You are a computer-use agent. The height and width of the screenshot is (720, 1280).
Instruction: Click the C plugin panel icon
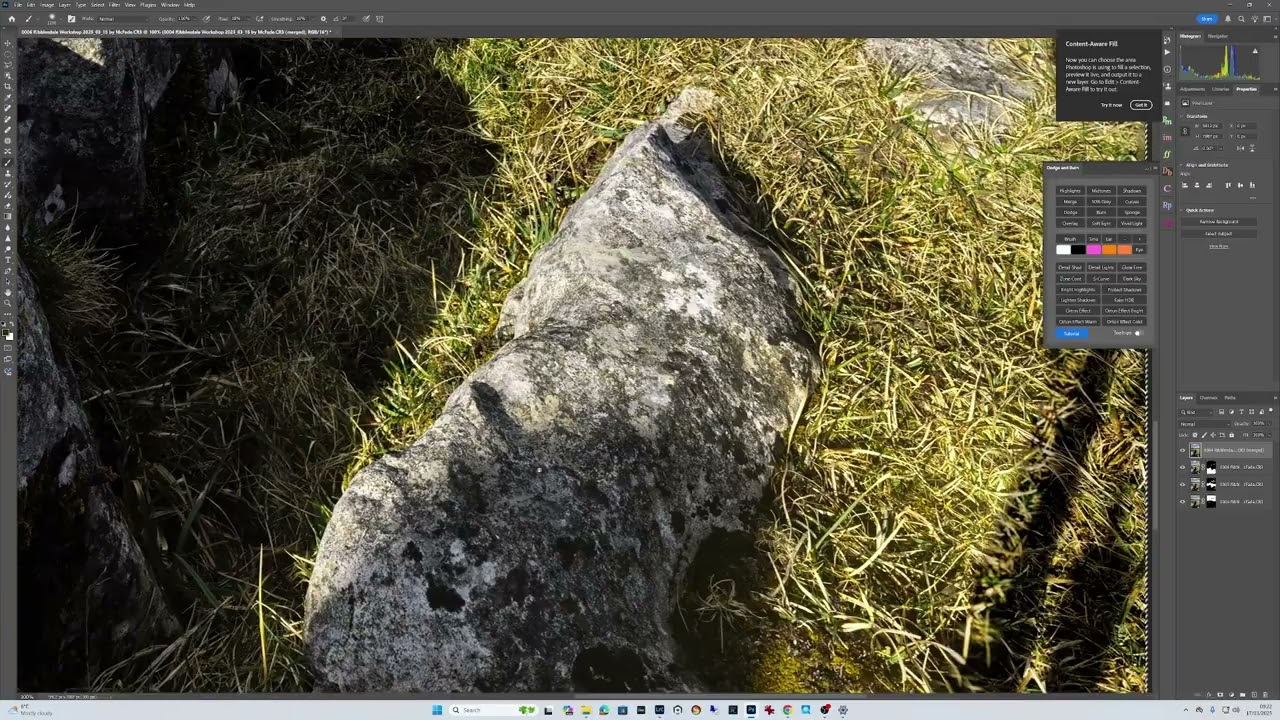[x=1167, y=188]
